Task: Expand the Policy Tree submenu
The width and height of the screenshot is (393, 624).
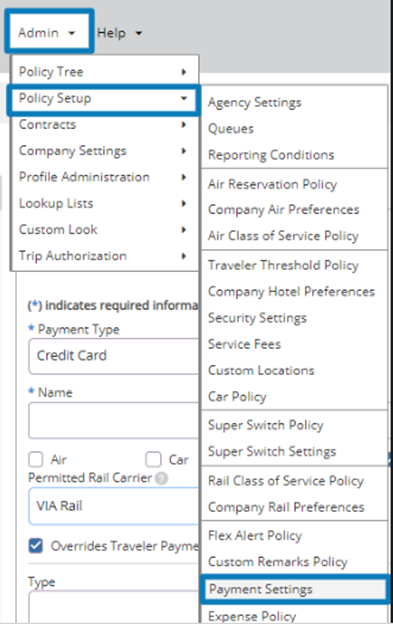Action: [x=105, y=72]
